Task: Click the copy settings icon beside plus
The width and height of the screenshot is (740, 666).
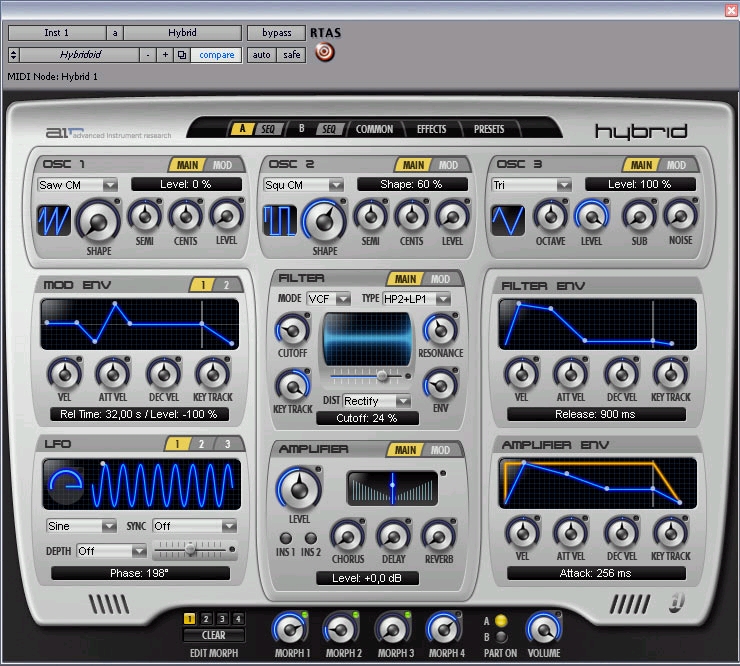Action: (x=182, y=55)
